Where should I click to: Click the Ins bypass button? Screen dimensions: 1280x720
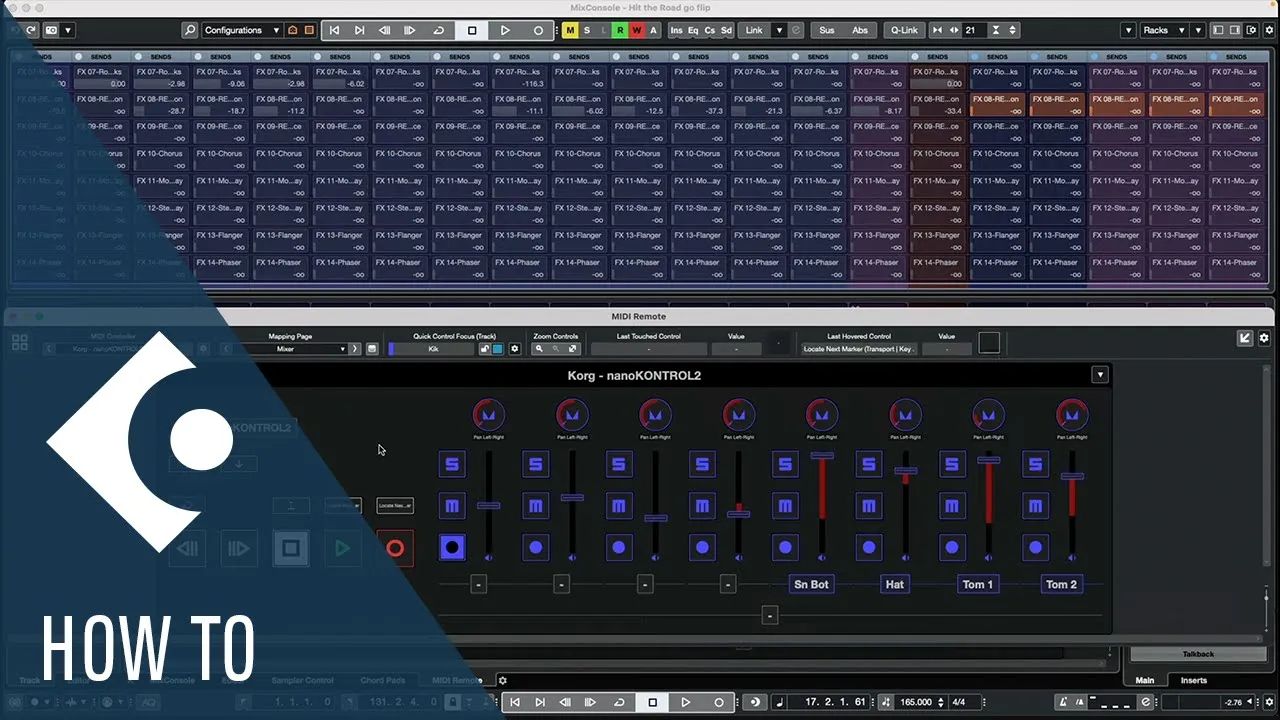pos(677,30)
